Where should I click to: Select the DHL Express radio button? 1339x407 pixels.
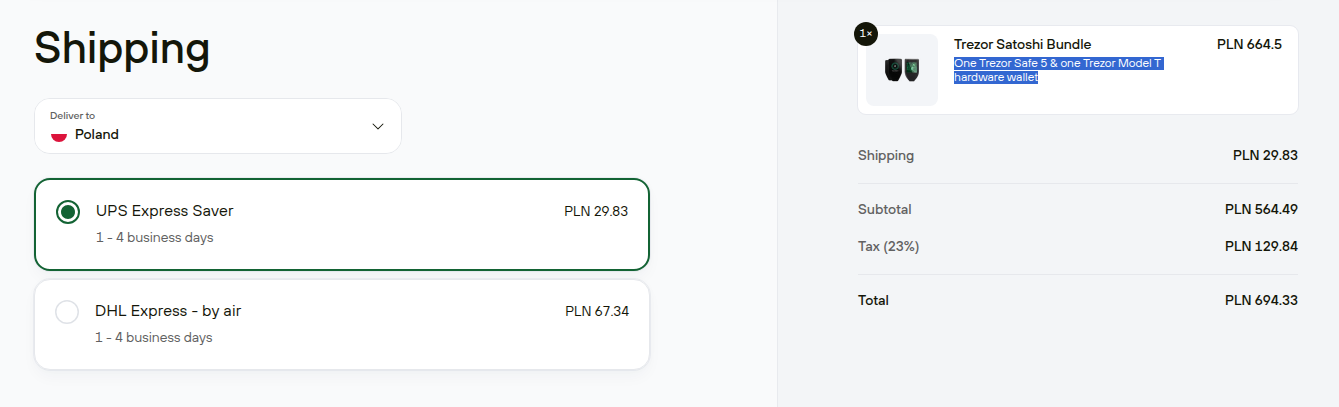click(x=67, y=312)
